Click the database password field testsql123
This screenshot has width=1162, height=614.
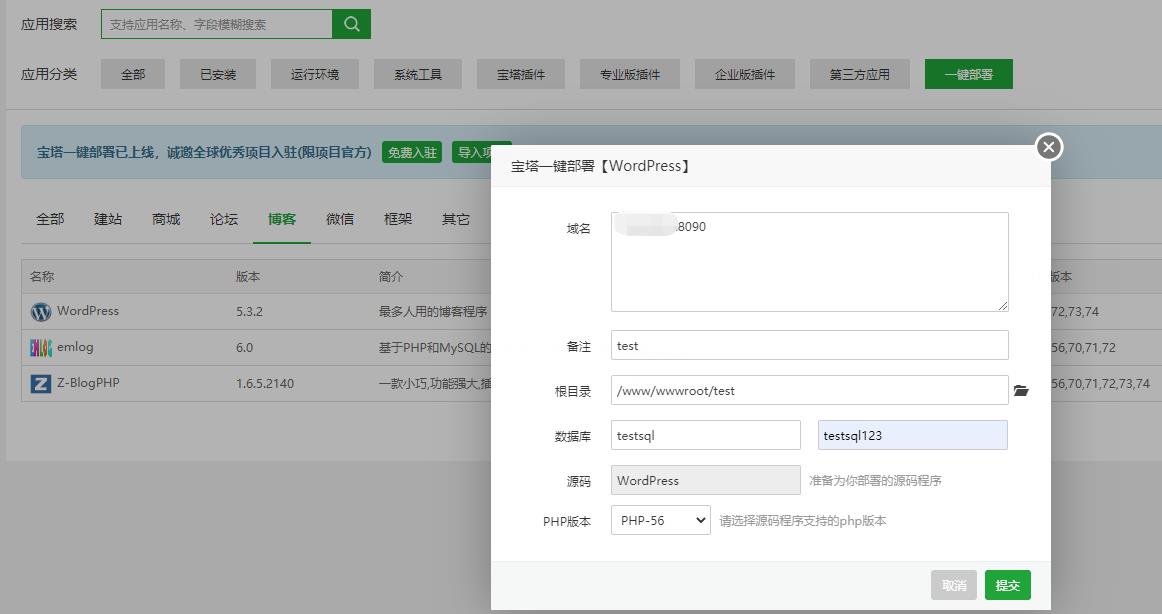pyautogui.click(x=913, y=435)
